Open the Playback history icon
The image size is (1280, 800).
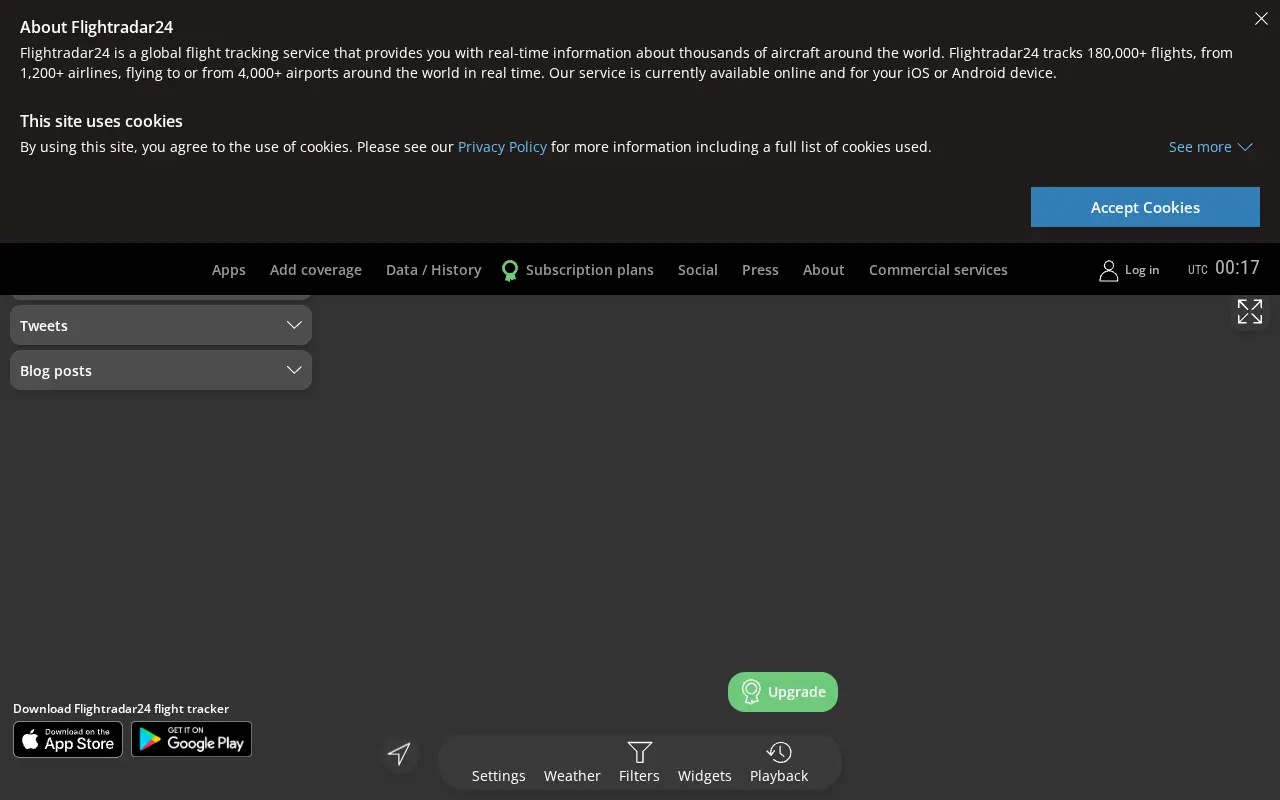(779, 752)
